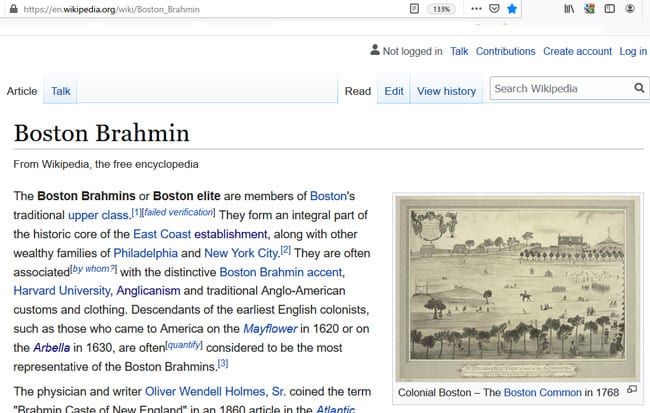
Task: Click the Log in link
Action: tap(633, 51)
